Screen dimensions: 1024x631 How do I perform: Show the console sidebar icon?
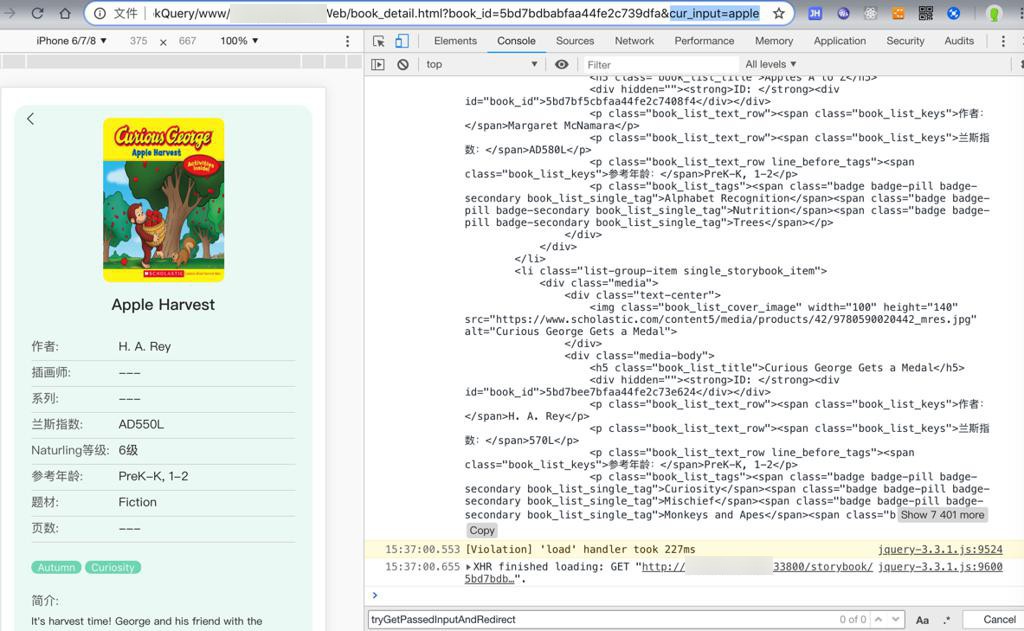[x=378, y=64]
